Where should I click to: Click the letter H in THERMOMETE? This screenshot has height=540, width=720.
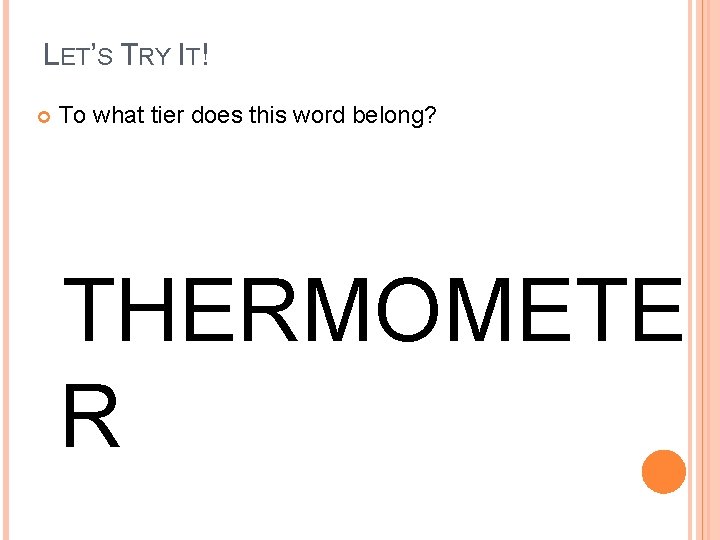coord(146,309)
